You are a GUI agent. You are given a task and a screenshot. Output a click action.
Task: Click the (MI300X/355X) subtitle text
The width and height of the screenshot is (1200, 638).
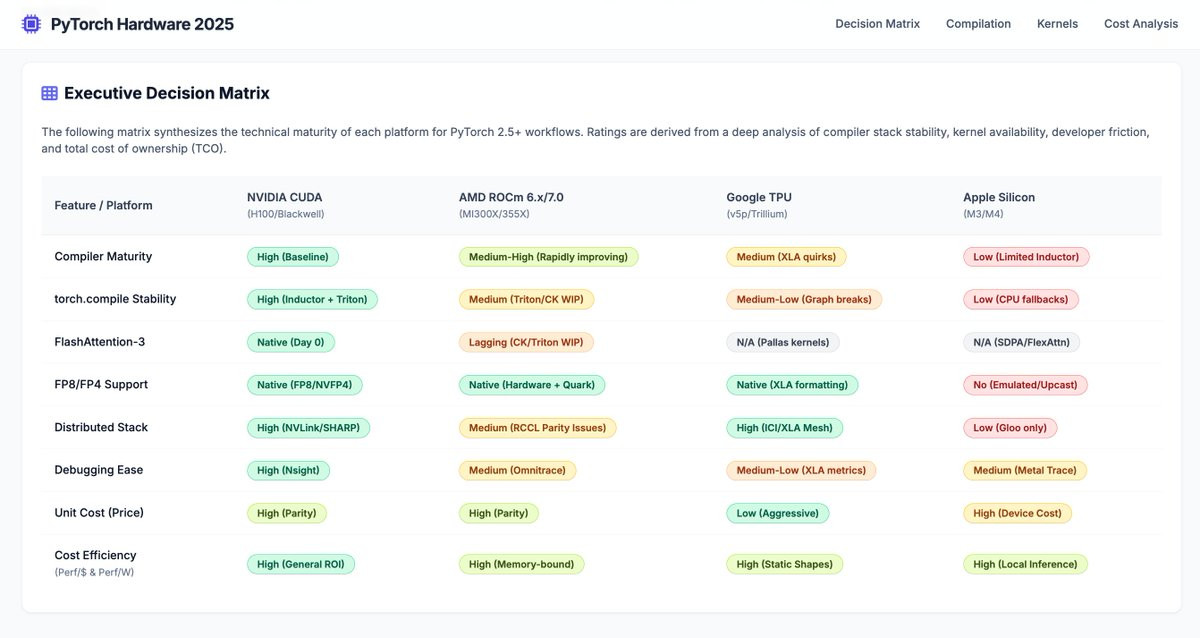coord(494,214)
